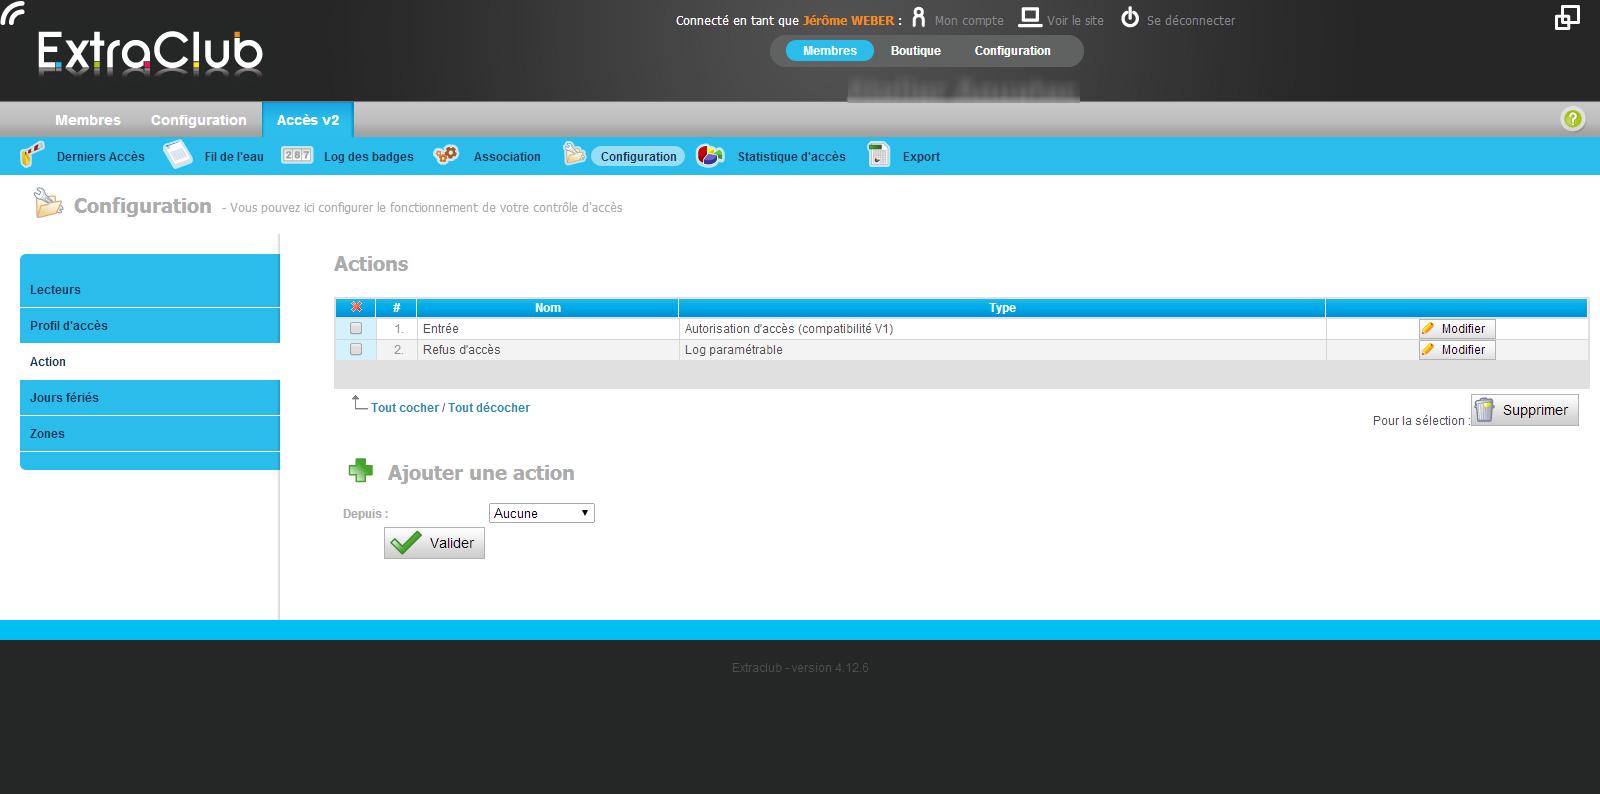Screen dimensions: 1600x794
Task: Click the Export document icon
Action: (x=879, y=155)
